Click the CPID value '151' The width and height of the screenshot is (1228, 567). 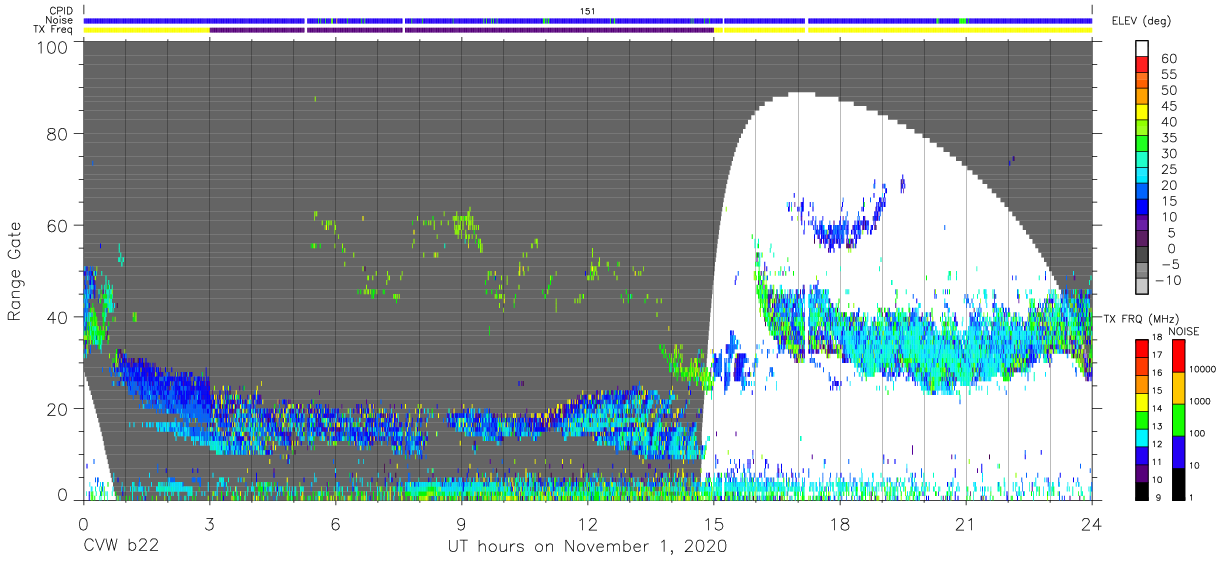[x=588, y=11]
